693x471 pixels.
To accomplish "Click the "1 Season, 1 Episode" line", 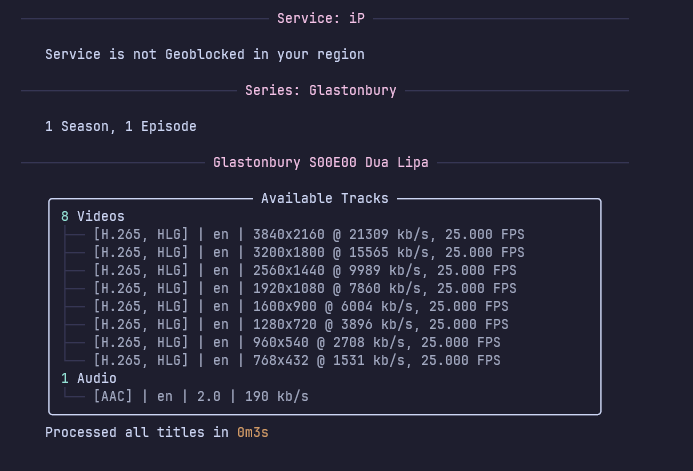I will pos(120,127).
